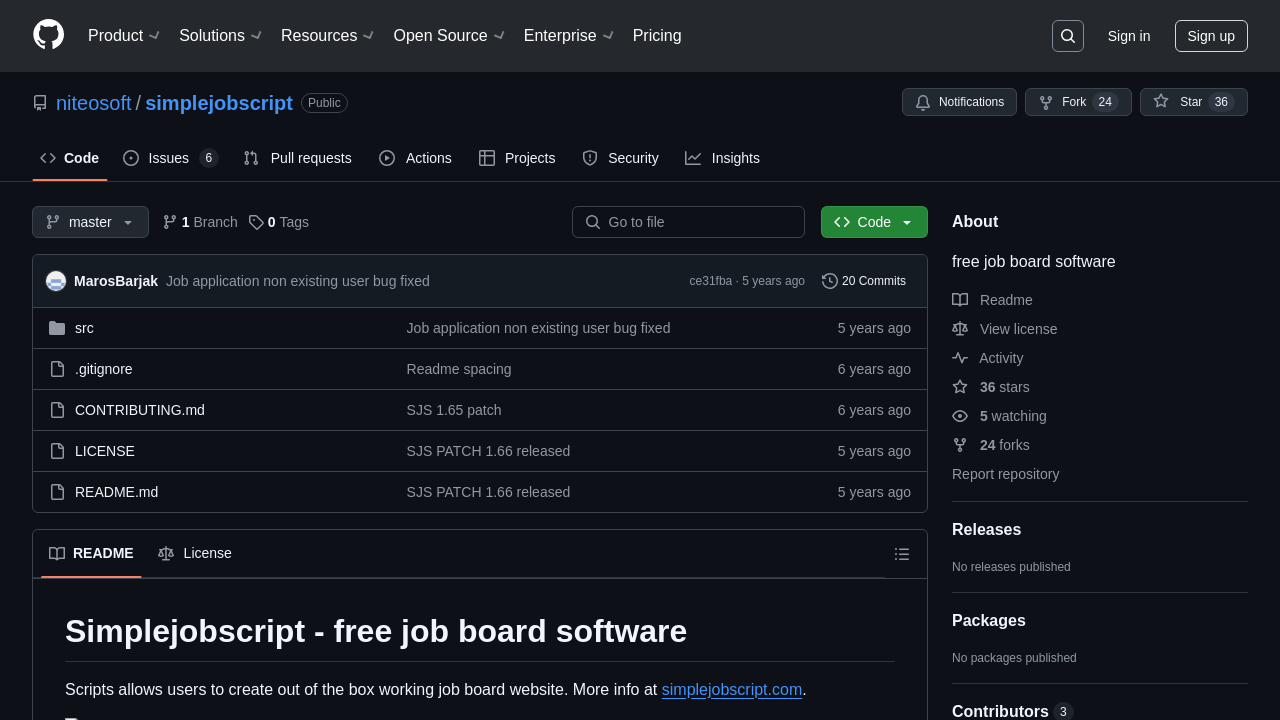Open the master branch dropdown
This screenshot has height=720, width=1280.
click(90, 222)
